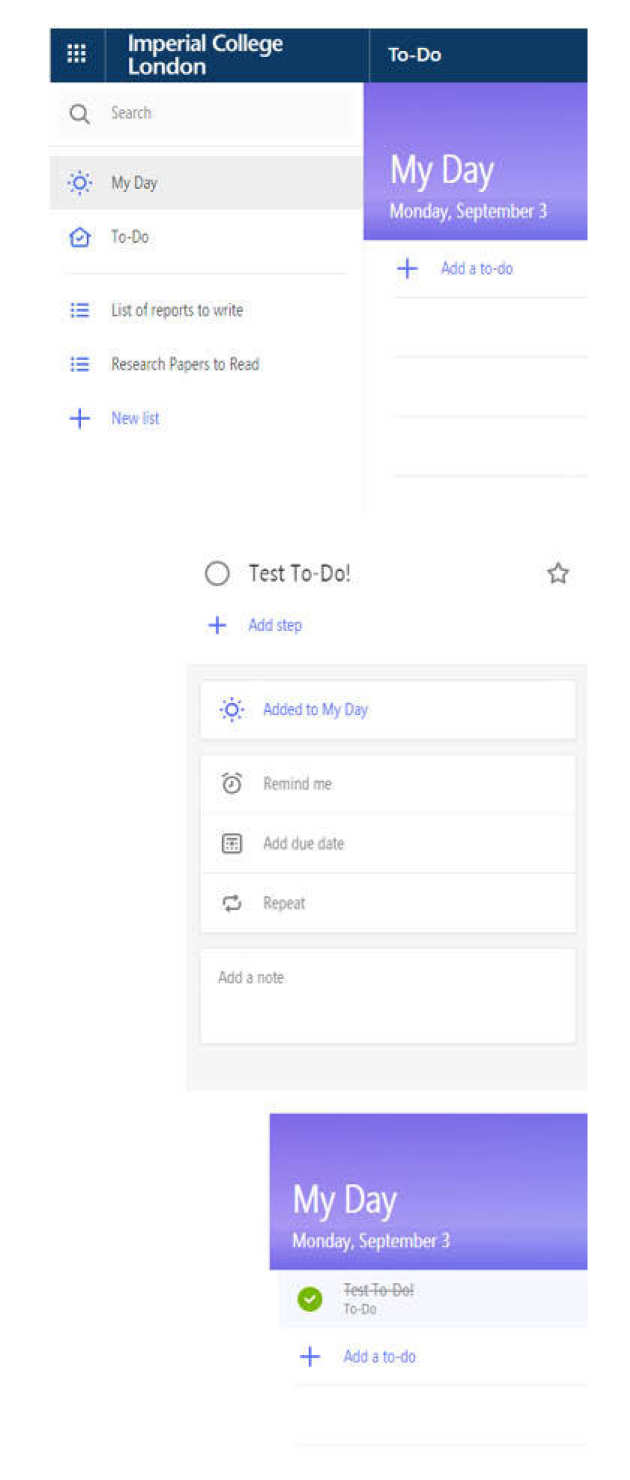Click the star icon to mark Test To-Do! important
This screenshot has width=630, height=1480.
(557, 573)
